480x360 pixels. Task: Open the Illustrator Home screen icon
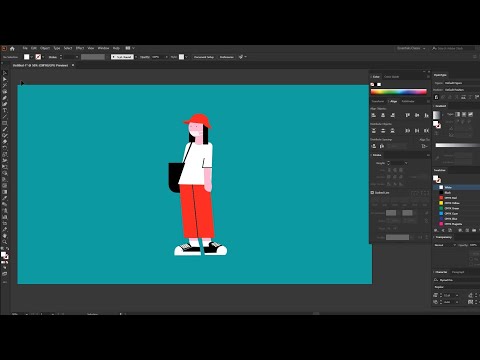pyautogui.click(x=12, y=49)
